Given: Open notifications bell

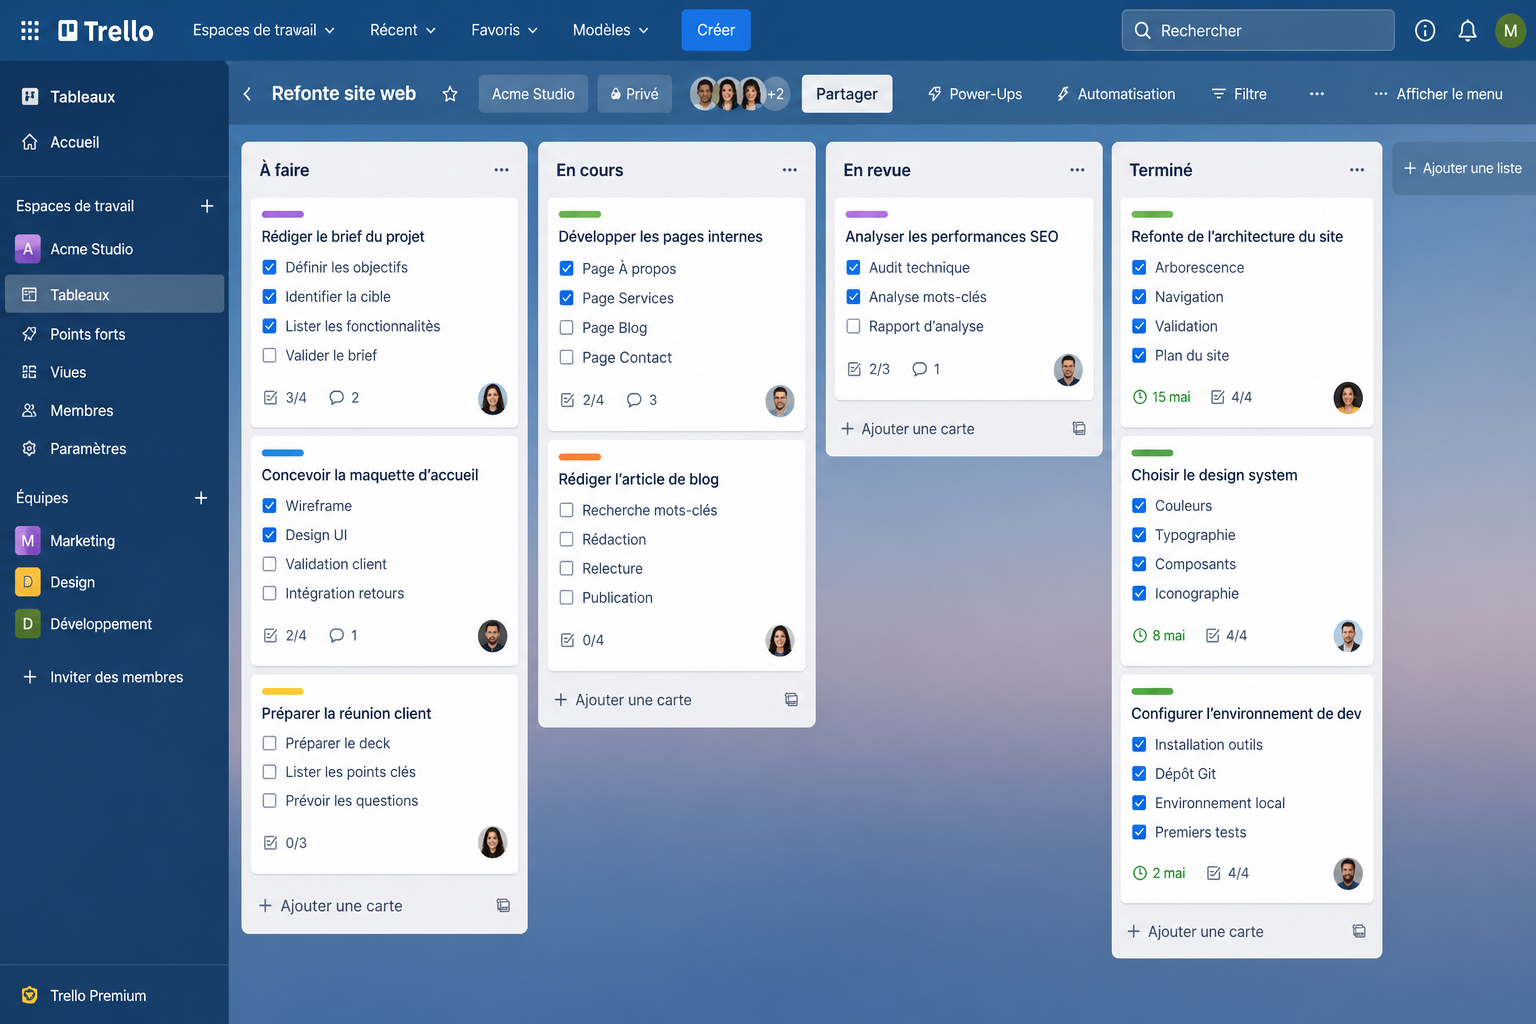Looking at the screenshot, I should pos(1467,30).
